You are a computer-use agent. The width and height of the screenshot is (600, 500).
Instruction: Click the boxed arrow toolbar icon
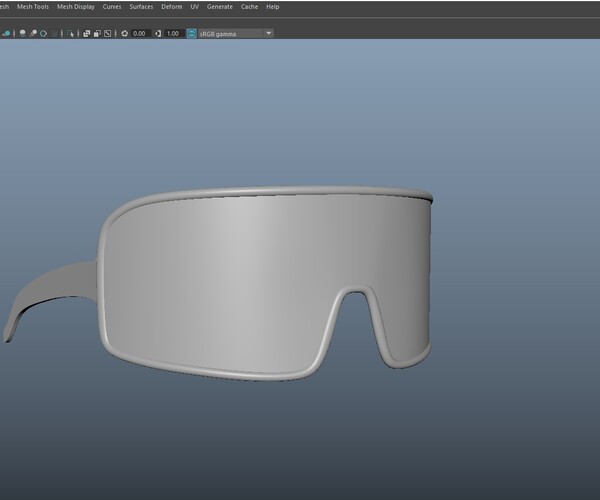(x=108, y=34)
